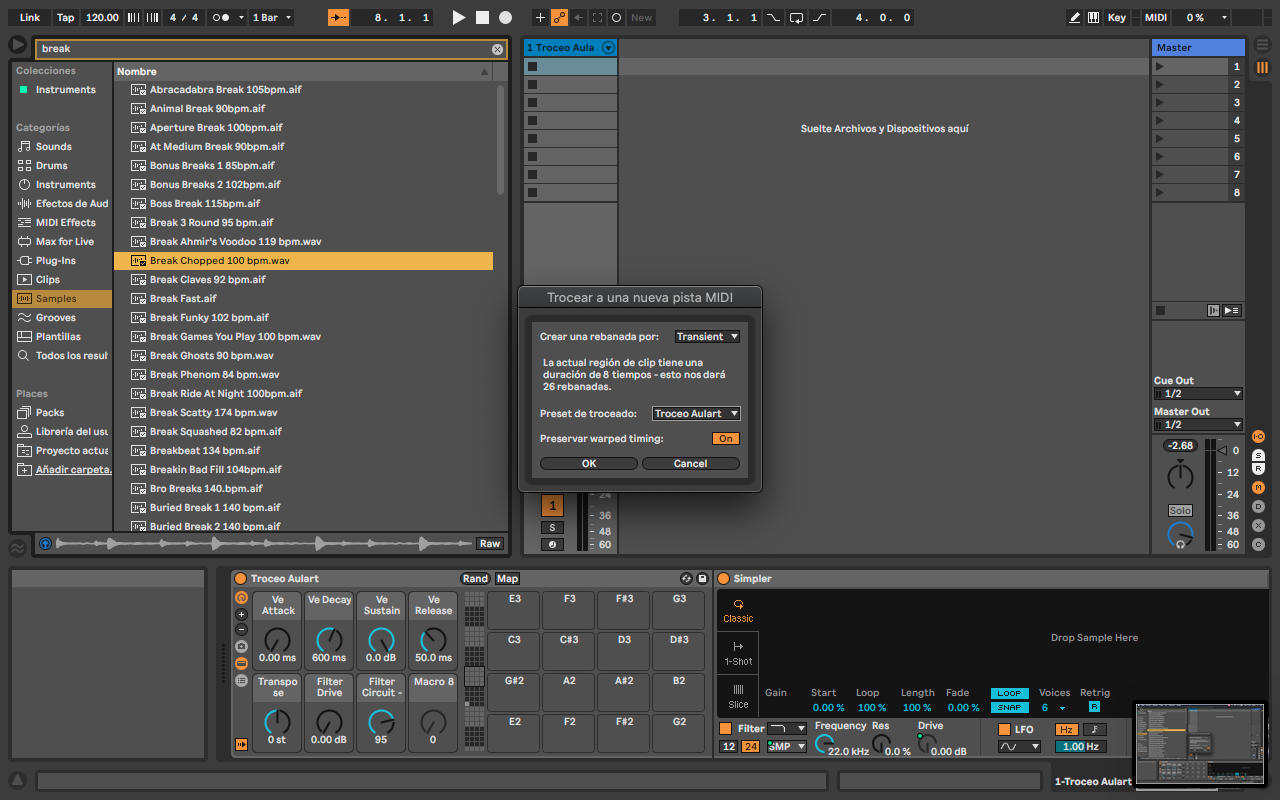Click the orange Follow arrow icon
1280x800 pixels.
click(x=341, y=17)
